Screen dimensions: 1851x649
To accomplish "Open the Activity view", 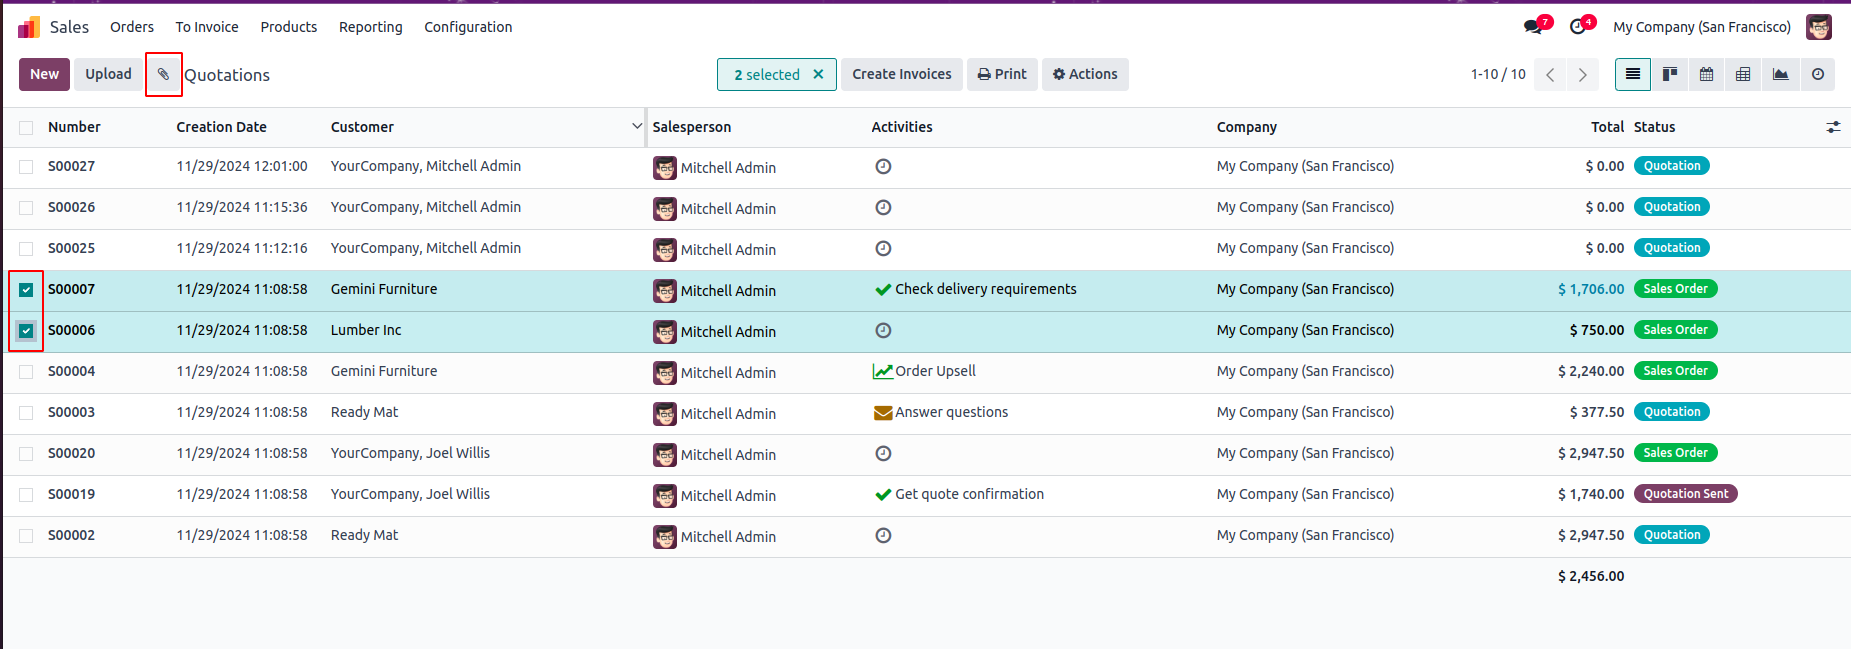I will [1817, 74].
